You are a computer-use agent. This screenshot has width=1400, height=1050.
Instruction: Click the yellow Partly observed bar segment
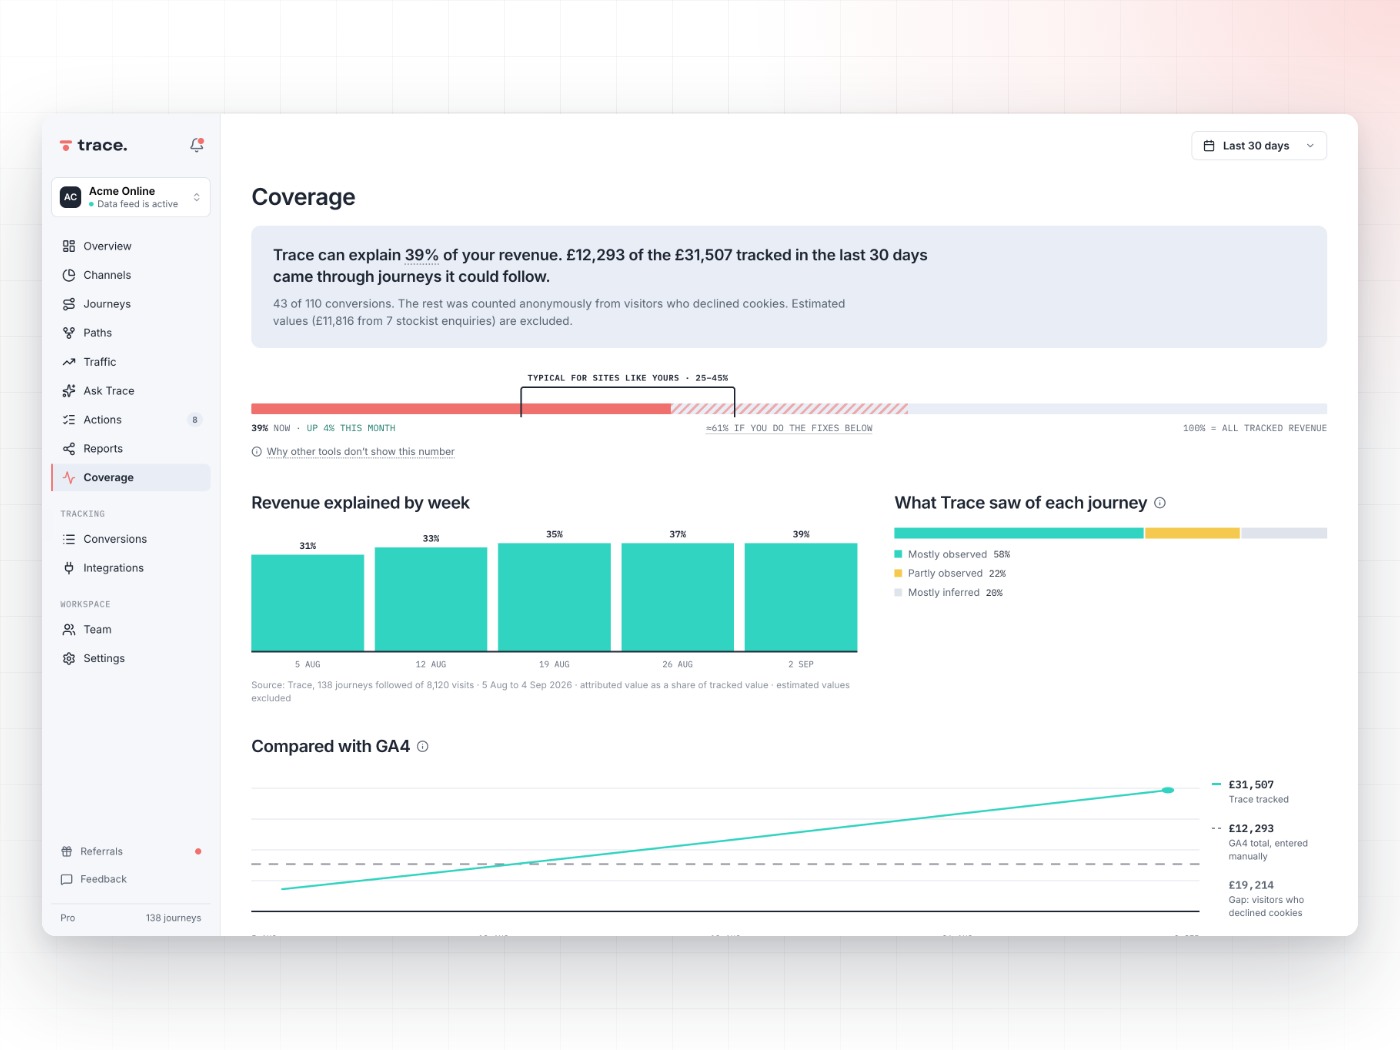click(1192, 533)
